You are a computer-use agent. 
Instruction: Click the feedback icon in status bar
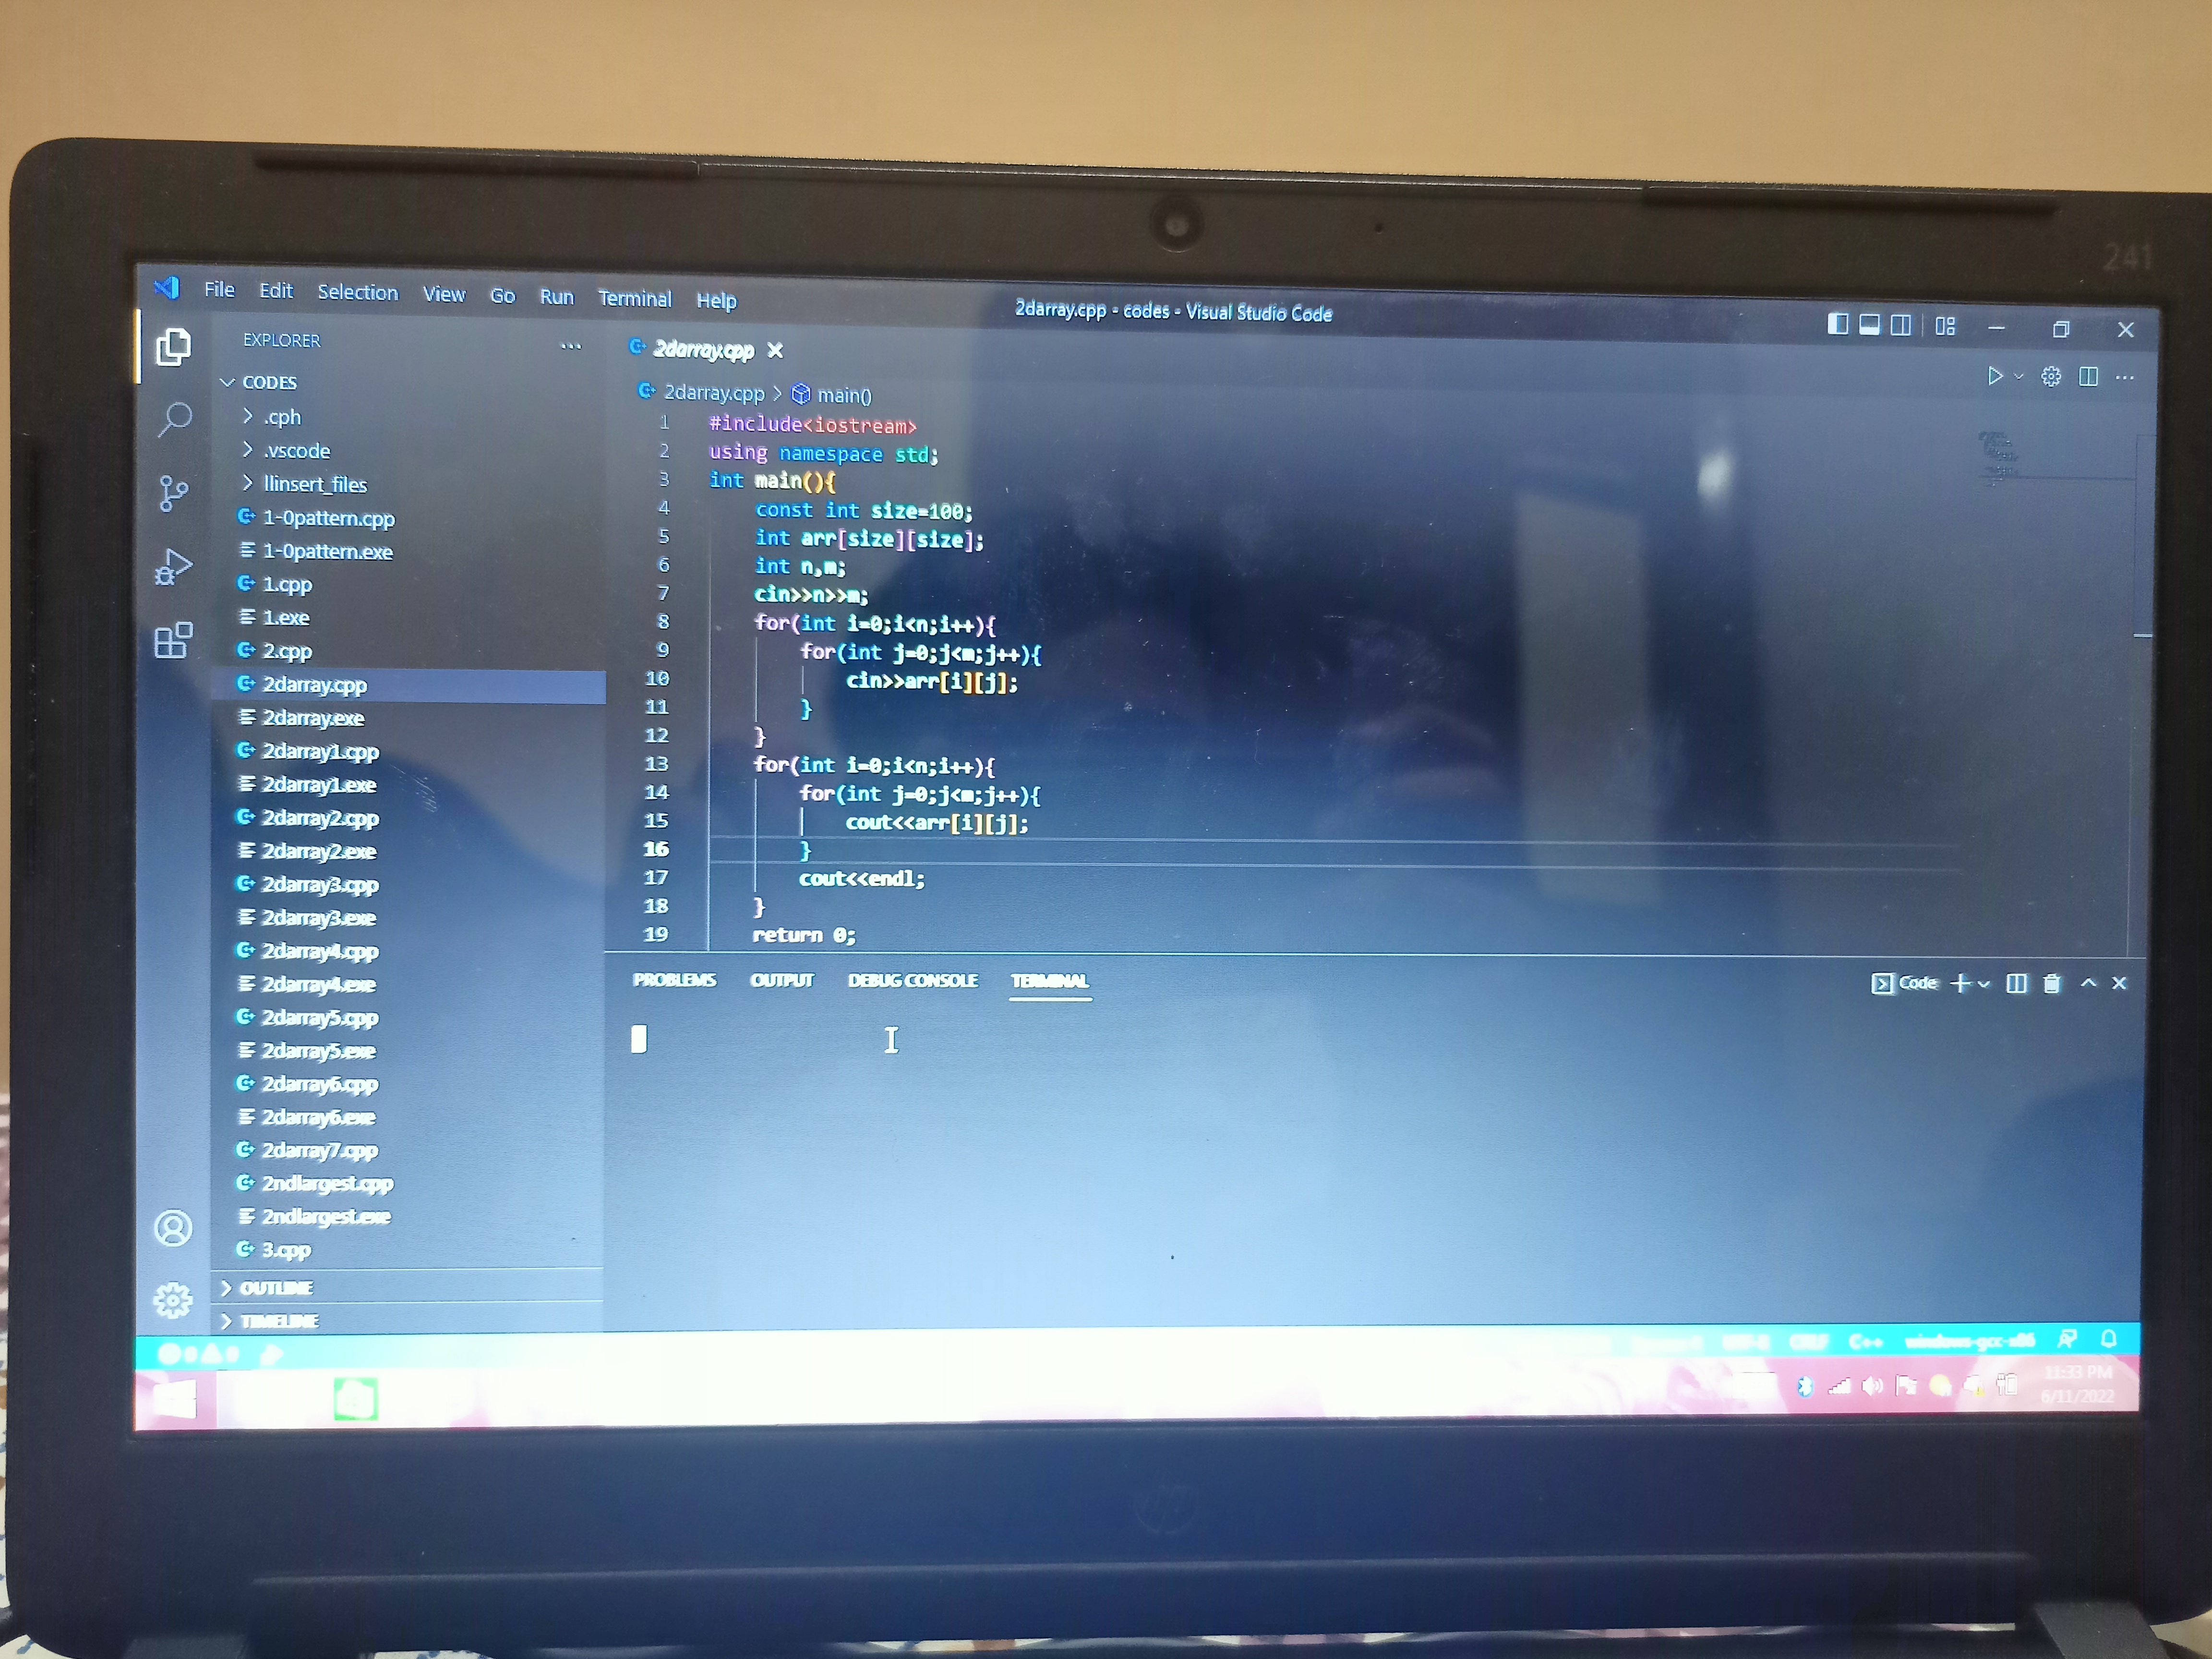pos(2067,1339)
